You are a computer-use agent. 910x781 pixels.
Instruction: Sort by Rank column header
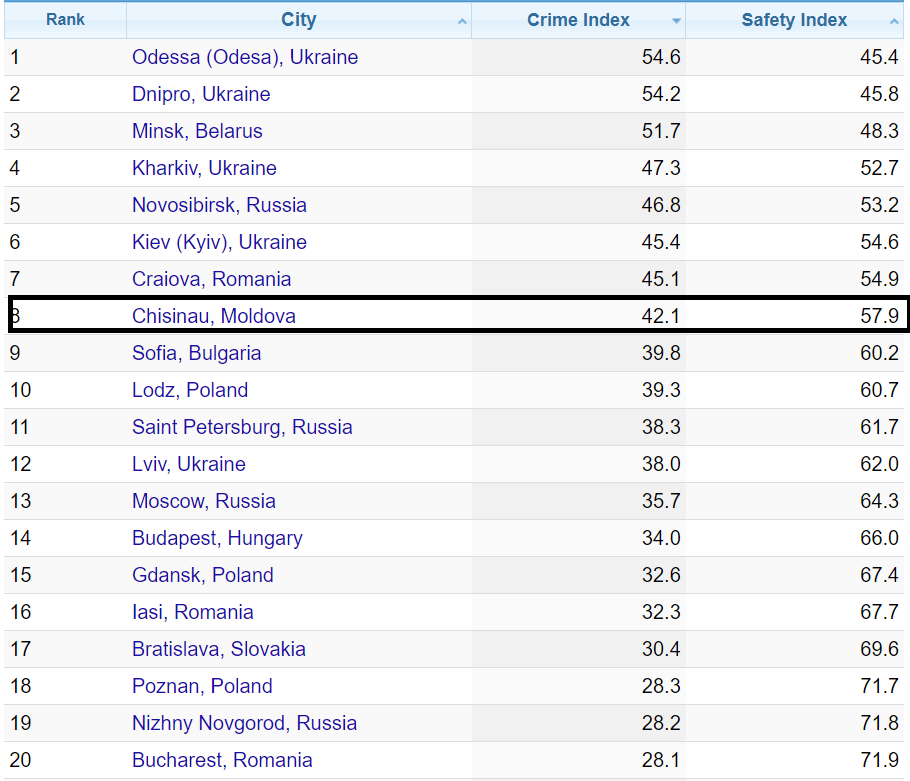(65, 20)
